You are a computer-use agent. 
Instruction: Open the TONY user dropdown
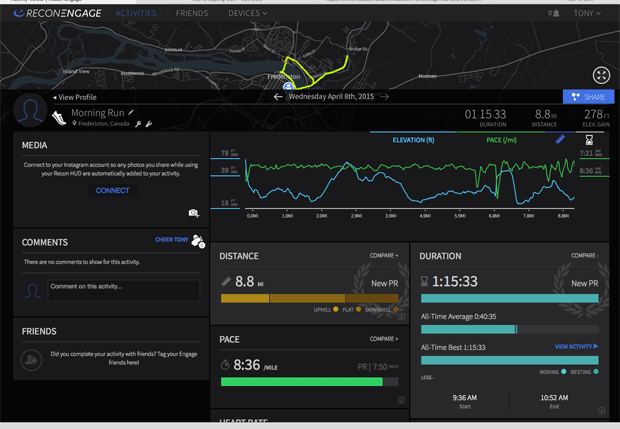pos(587,13)
